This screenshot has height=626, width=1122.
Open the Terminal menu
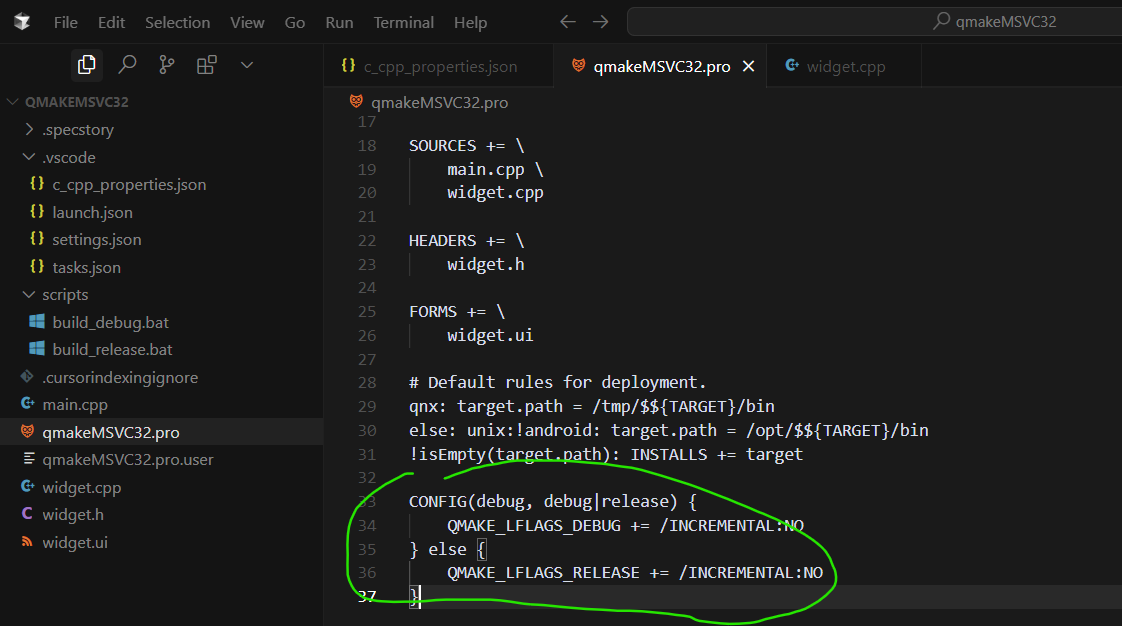403,21
